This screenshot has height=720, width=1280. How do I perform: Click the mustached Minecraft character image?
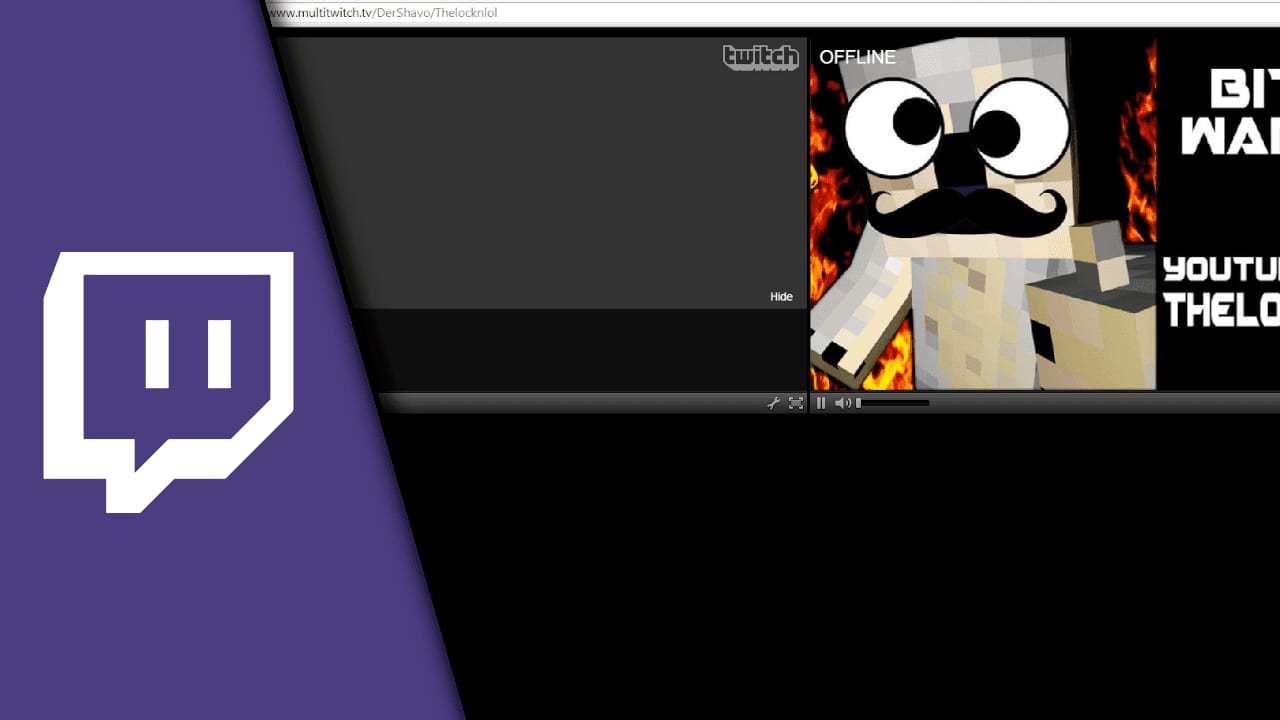[x=983, y=214]
